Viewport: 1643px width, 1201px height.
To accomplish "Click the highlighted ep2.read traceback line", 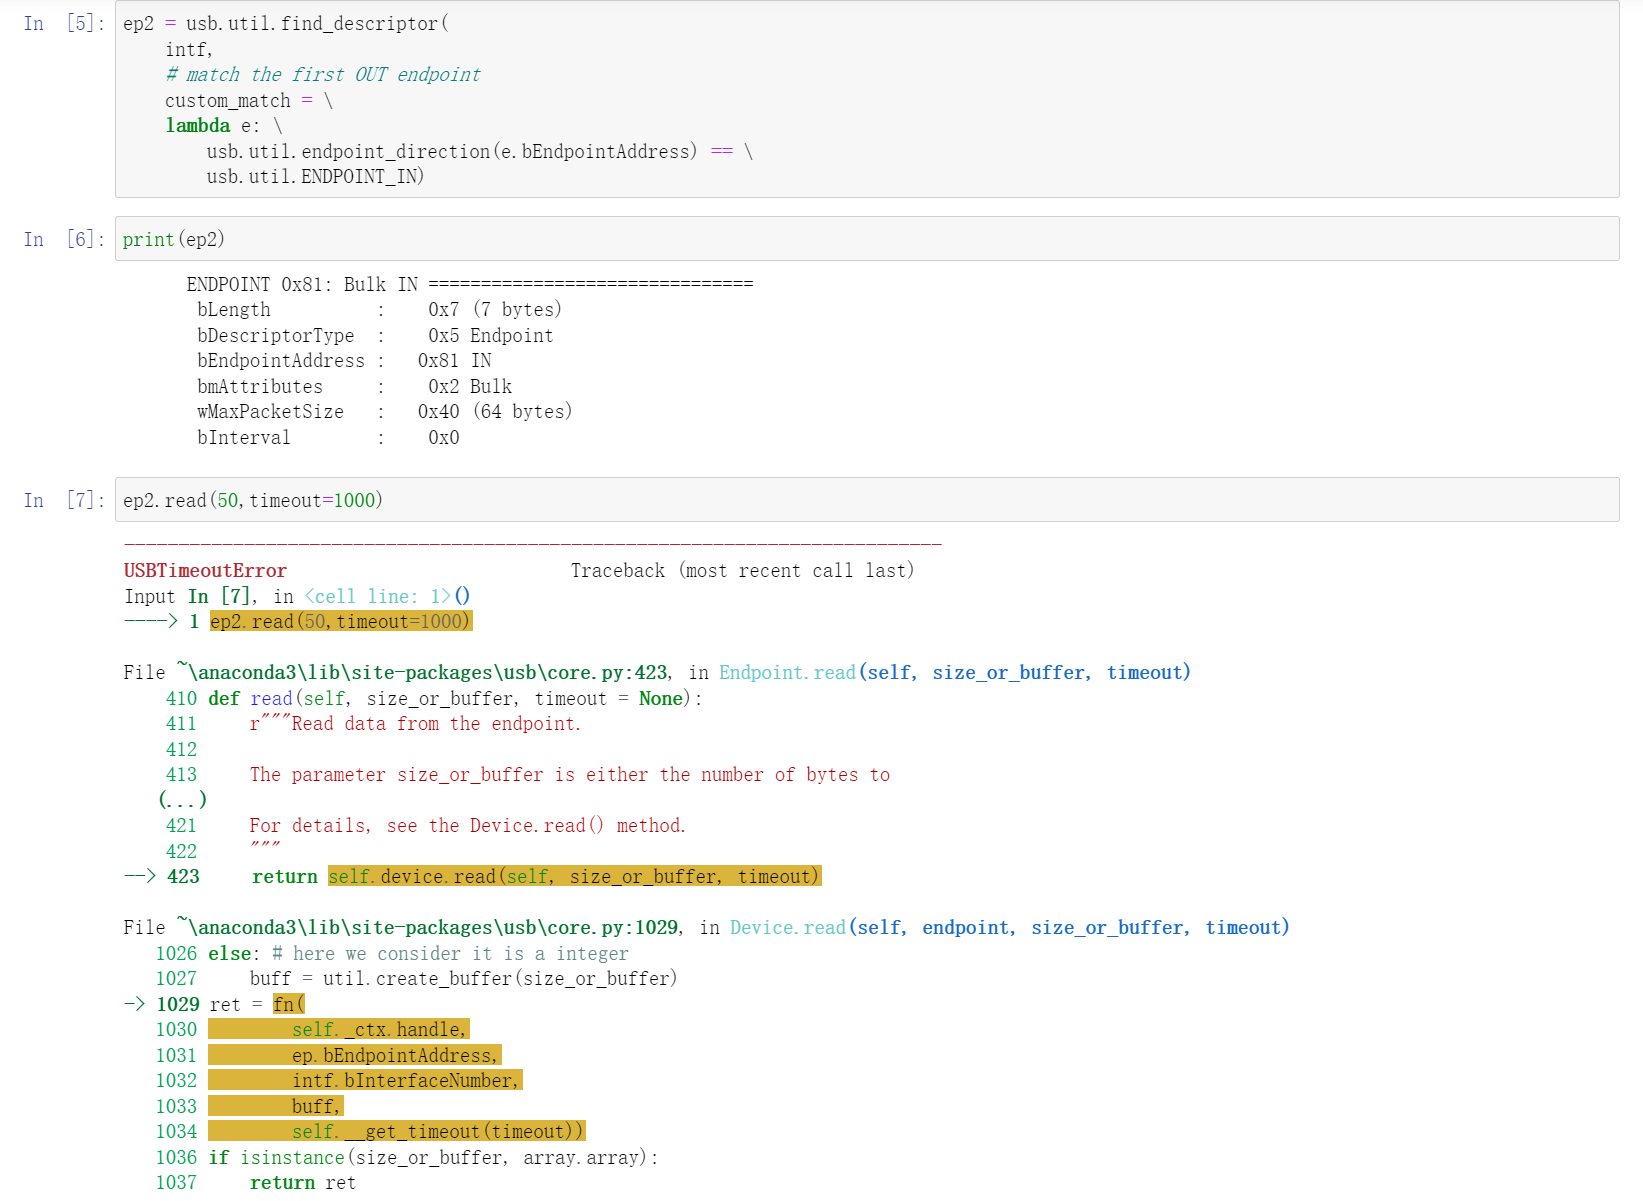I will tap(340, 620).
